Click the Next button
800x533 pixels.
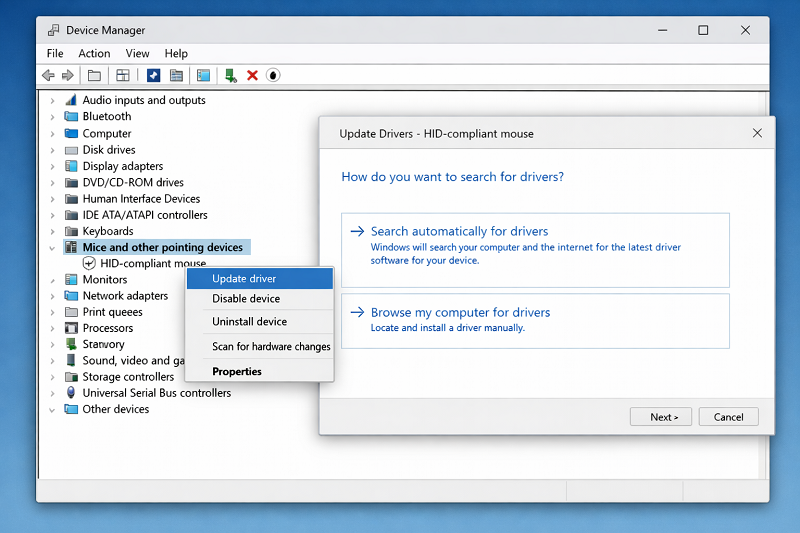[661, 417]
